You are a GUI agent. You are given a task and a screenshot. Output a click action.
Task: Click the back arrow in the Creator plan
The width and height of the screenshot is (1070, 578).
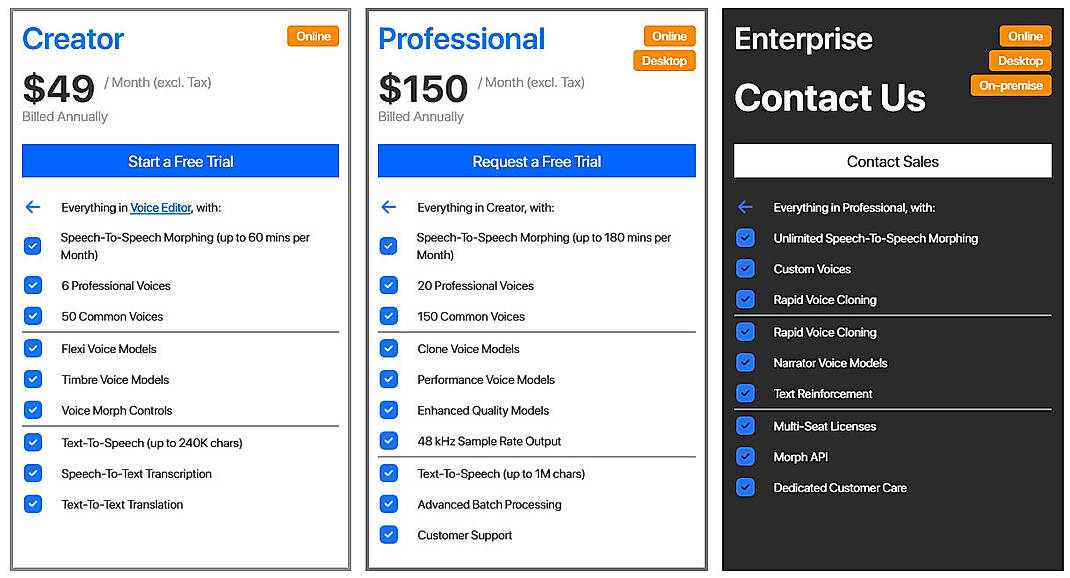tap(32, 207)
